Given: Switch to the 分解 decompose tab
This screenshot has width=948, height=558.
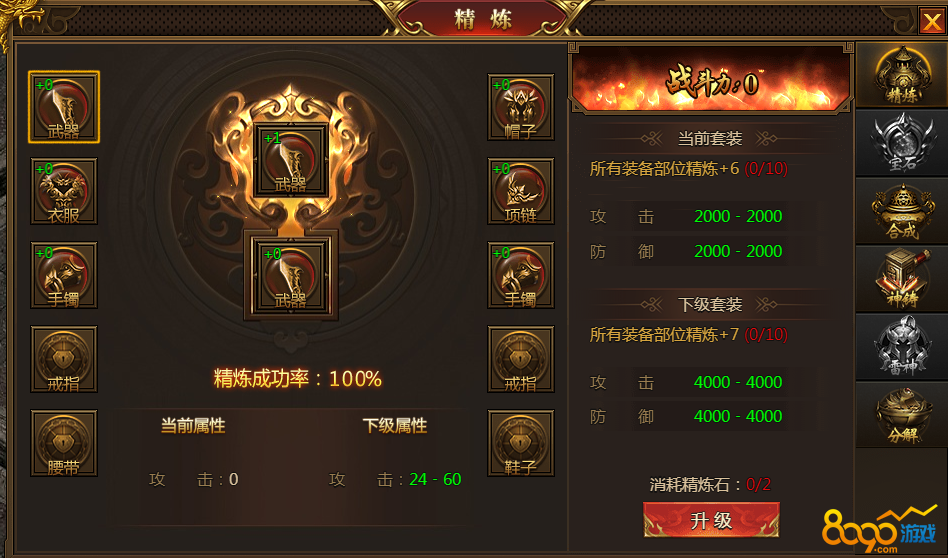Looking at the screenshot, I should point(901,415).
